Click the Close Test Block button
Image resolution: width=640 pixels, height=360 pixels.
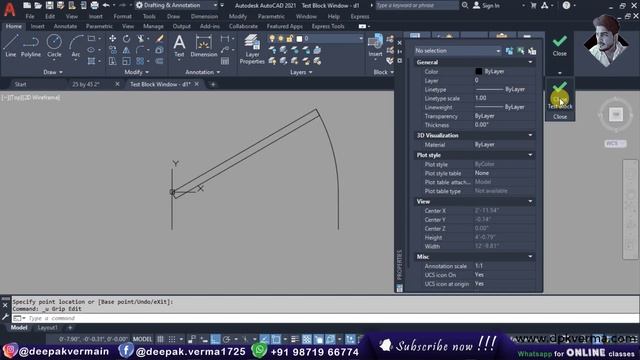(560, 99)
